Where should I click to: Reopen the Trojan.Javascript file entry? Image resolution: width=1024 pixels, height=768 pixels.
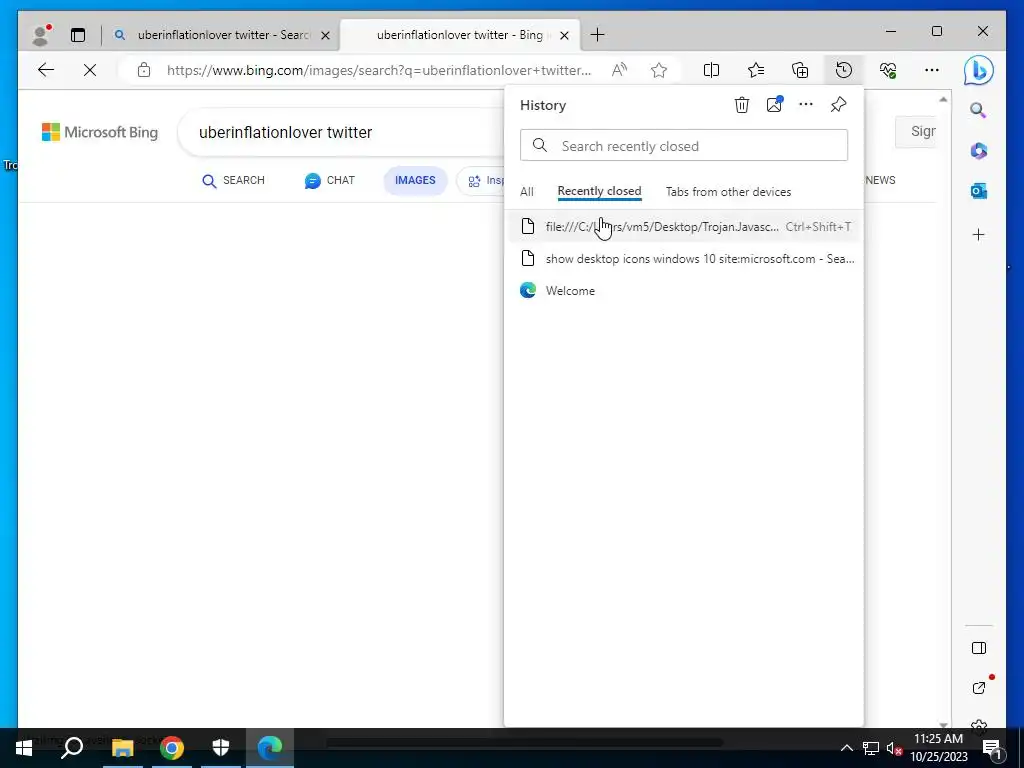click(684, 227)
